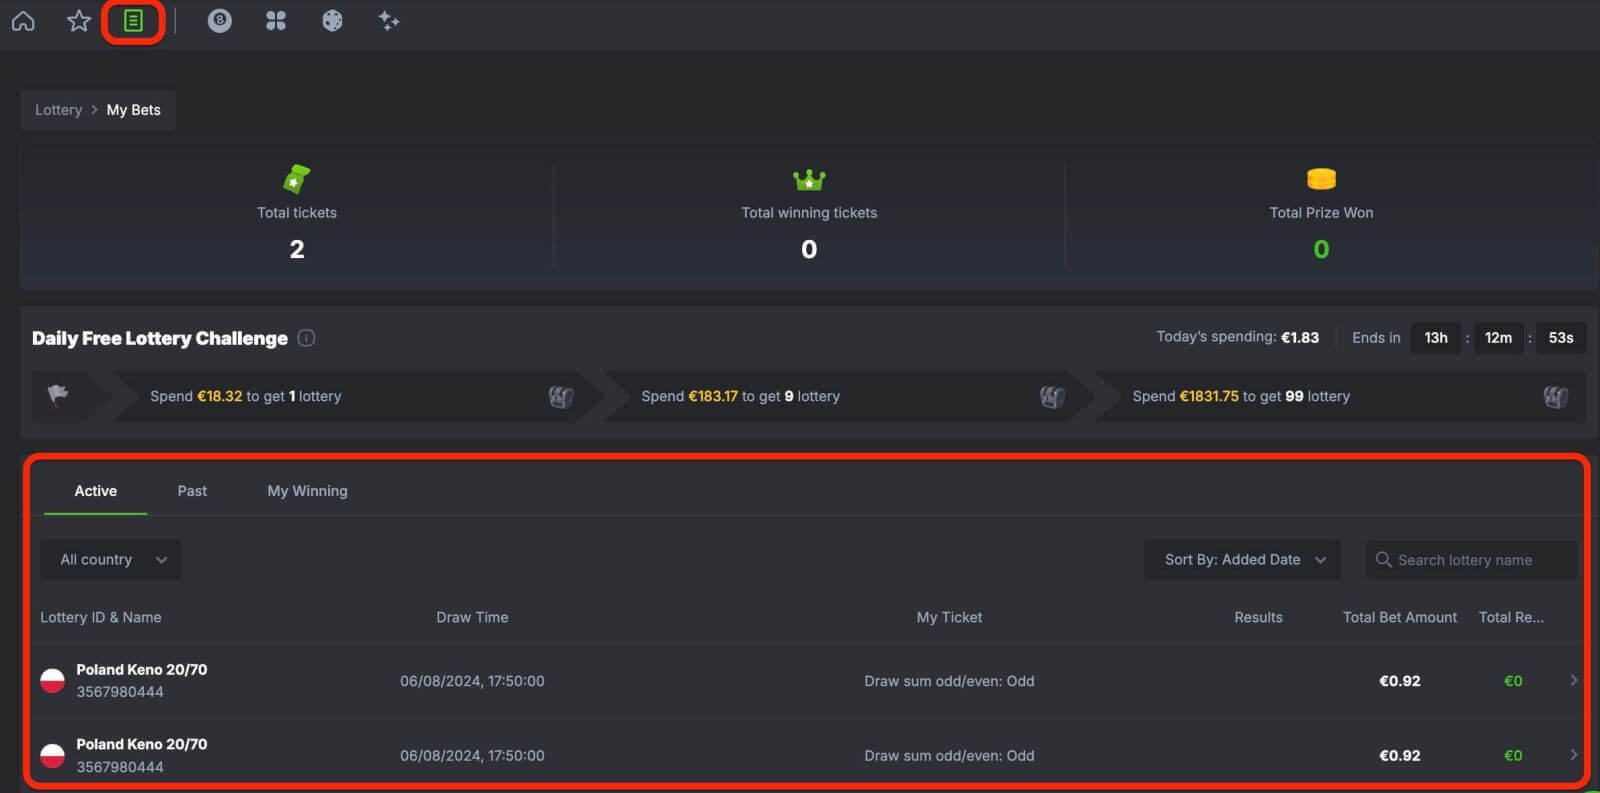Select the dice-ball game icon
This screenshot has height=793, width=1600.
coord(332,21)
